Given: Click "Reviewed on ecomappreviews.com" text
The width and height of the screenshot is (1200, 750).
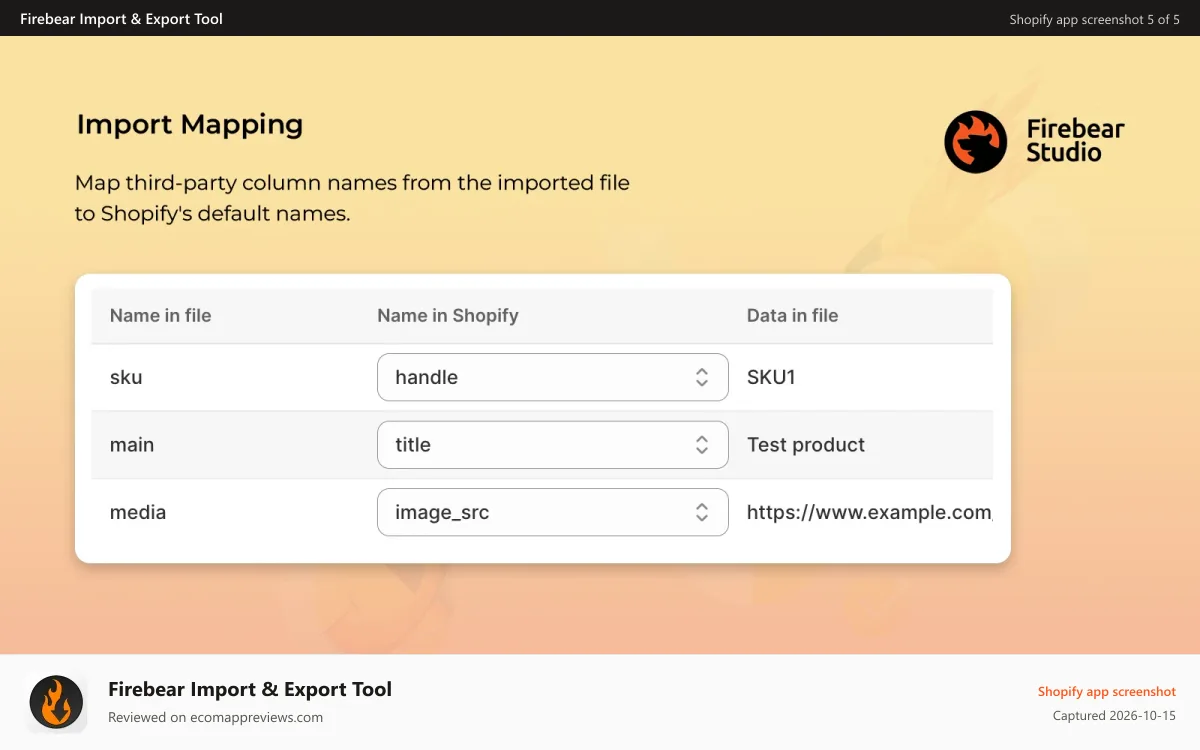Looking at the screenshot, I should (215, 717).
